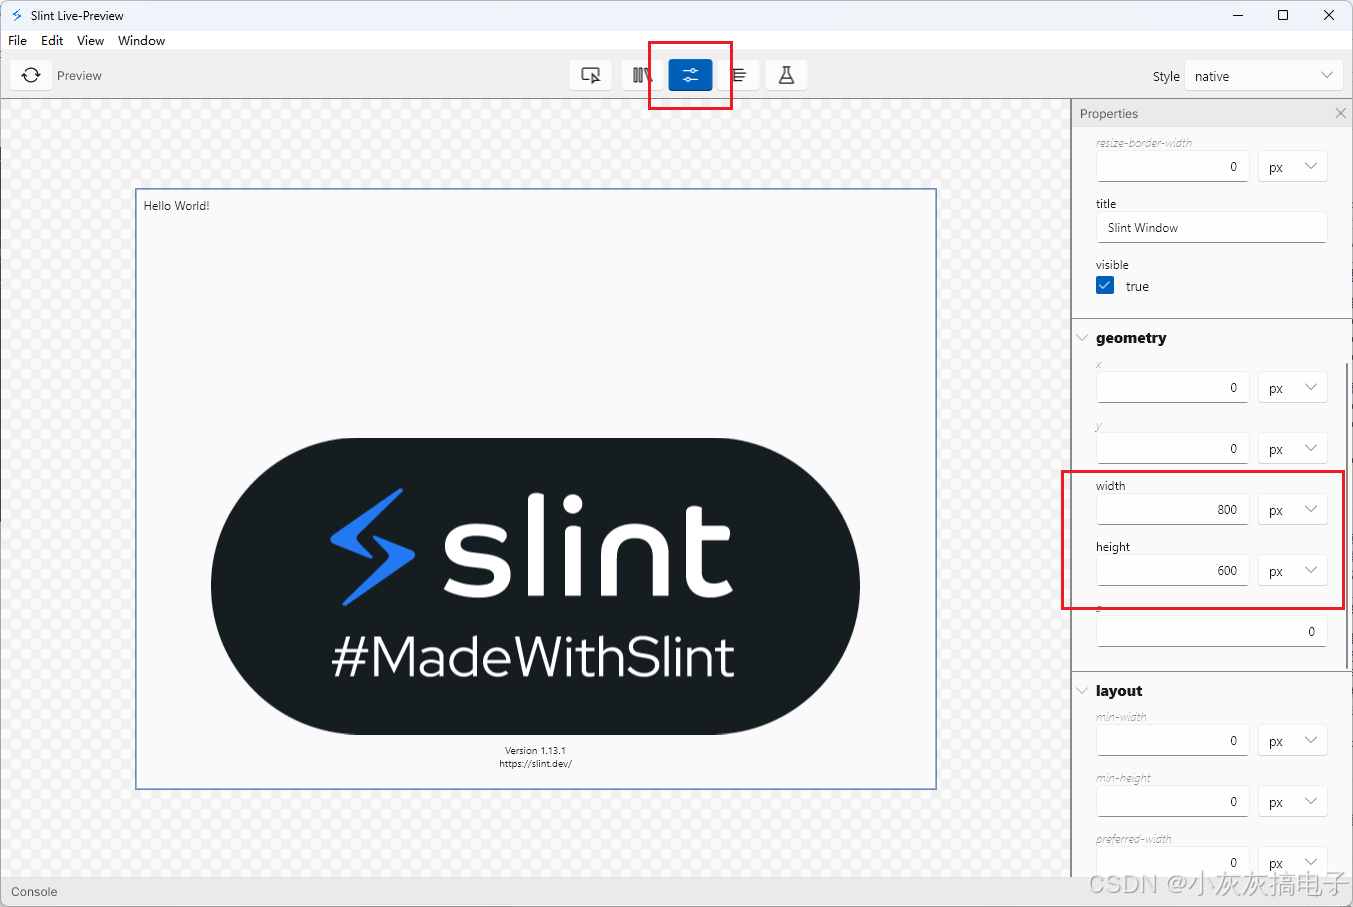Screen dimensions: 1353x907
Task: Click the Slint logo in the title bar
Action: pos(15,15)
